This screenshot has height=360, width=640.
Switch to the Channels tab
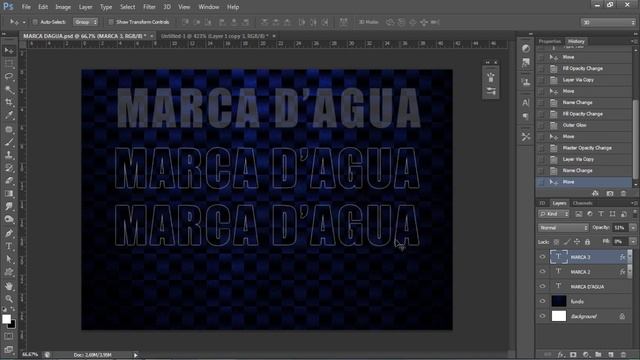click(x=582, y=203)
